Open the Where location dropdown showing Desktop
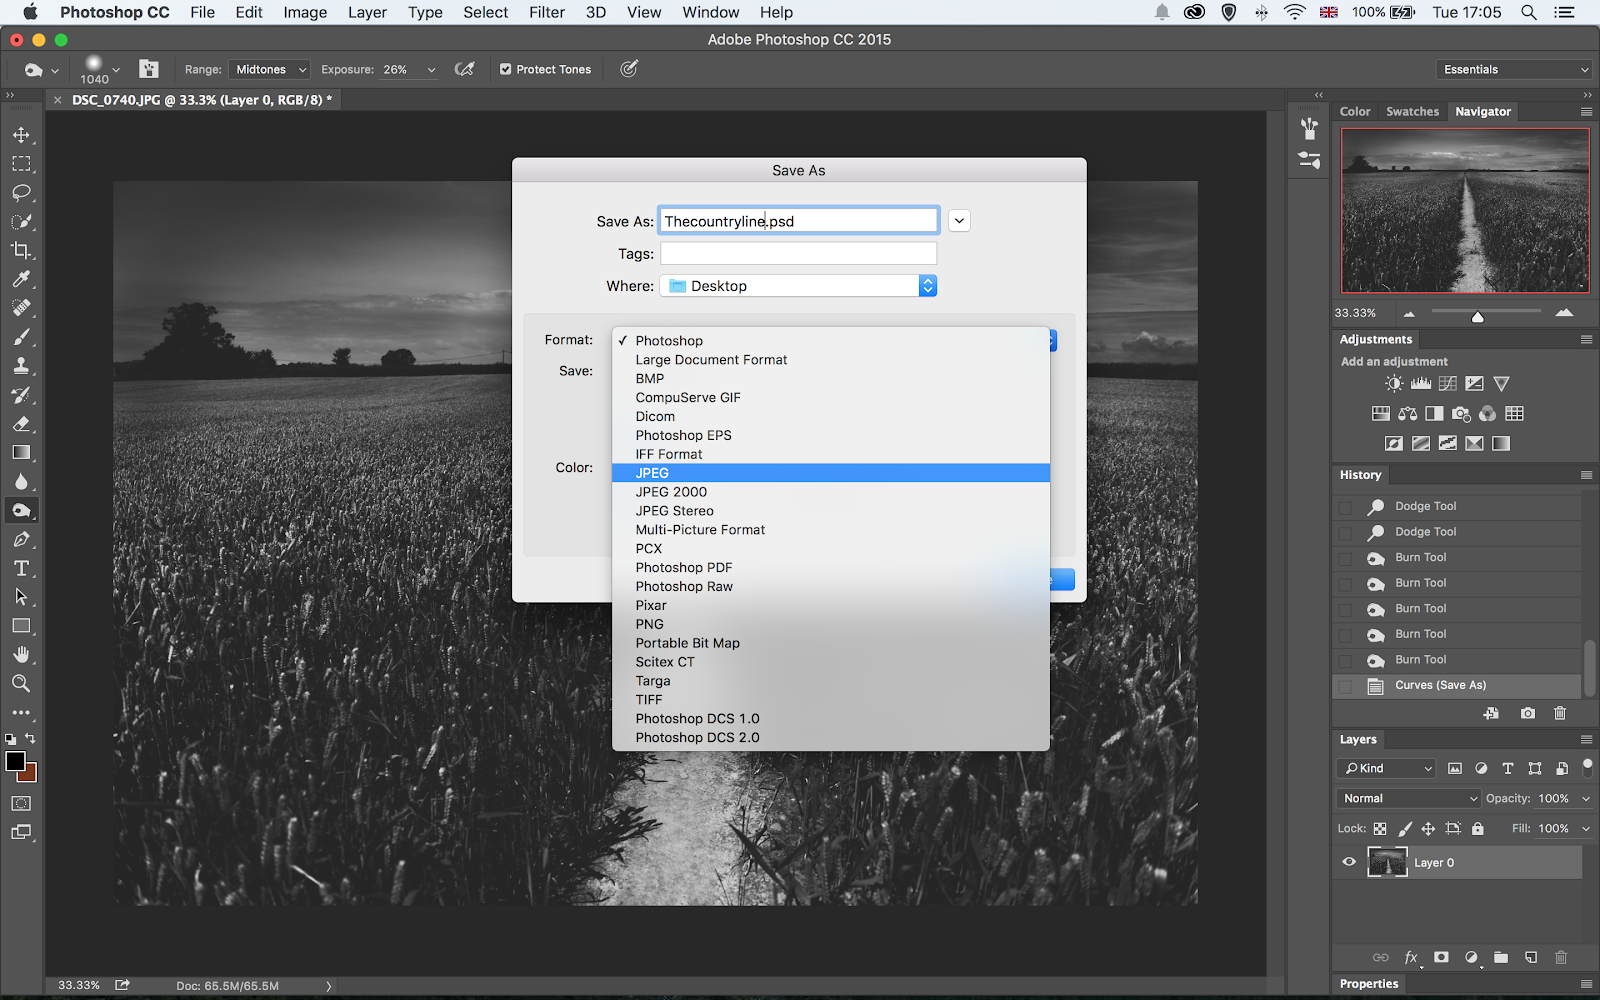This screenshot has width=1600, height=1000. pos(798,286)
